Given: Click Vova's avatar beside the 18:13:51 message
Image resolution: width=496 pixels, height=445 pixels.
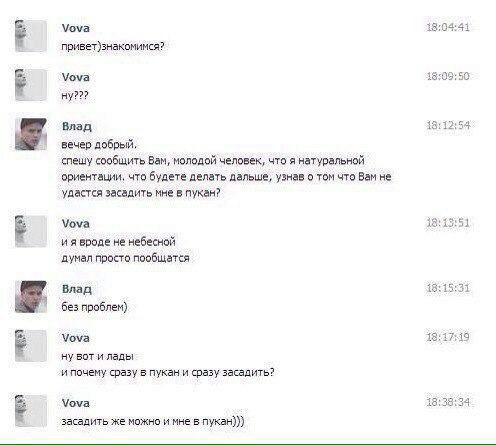Looking at the screenshot, I should tap(31, 231).
